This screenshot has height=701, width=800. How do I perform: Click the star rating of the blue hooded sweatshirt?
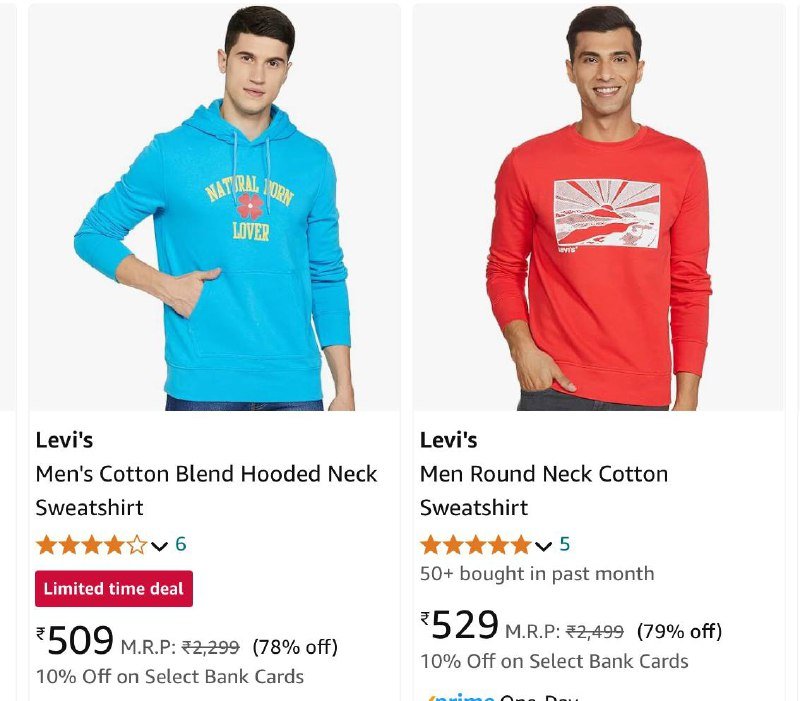(x=91, y=545)
